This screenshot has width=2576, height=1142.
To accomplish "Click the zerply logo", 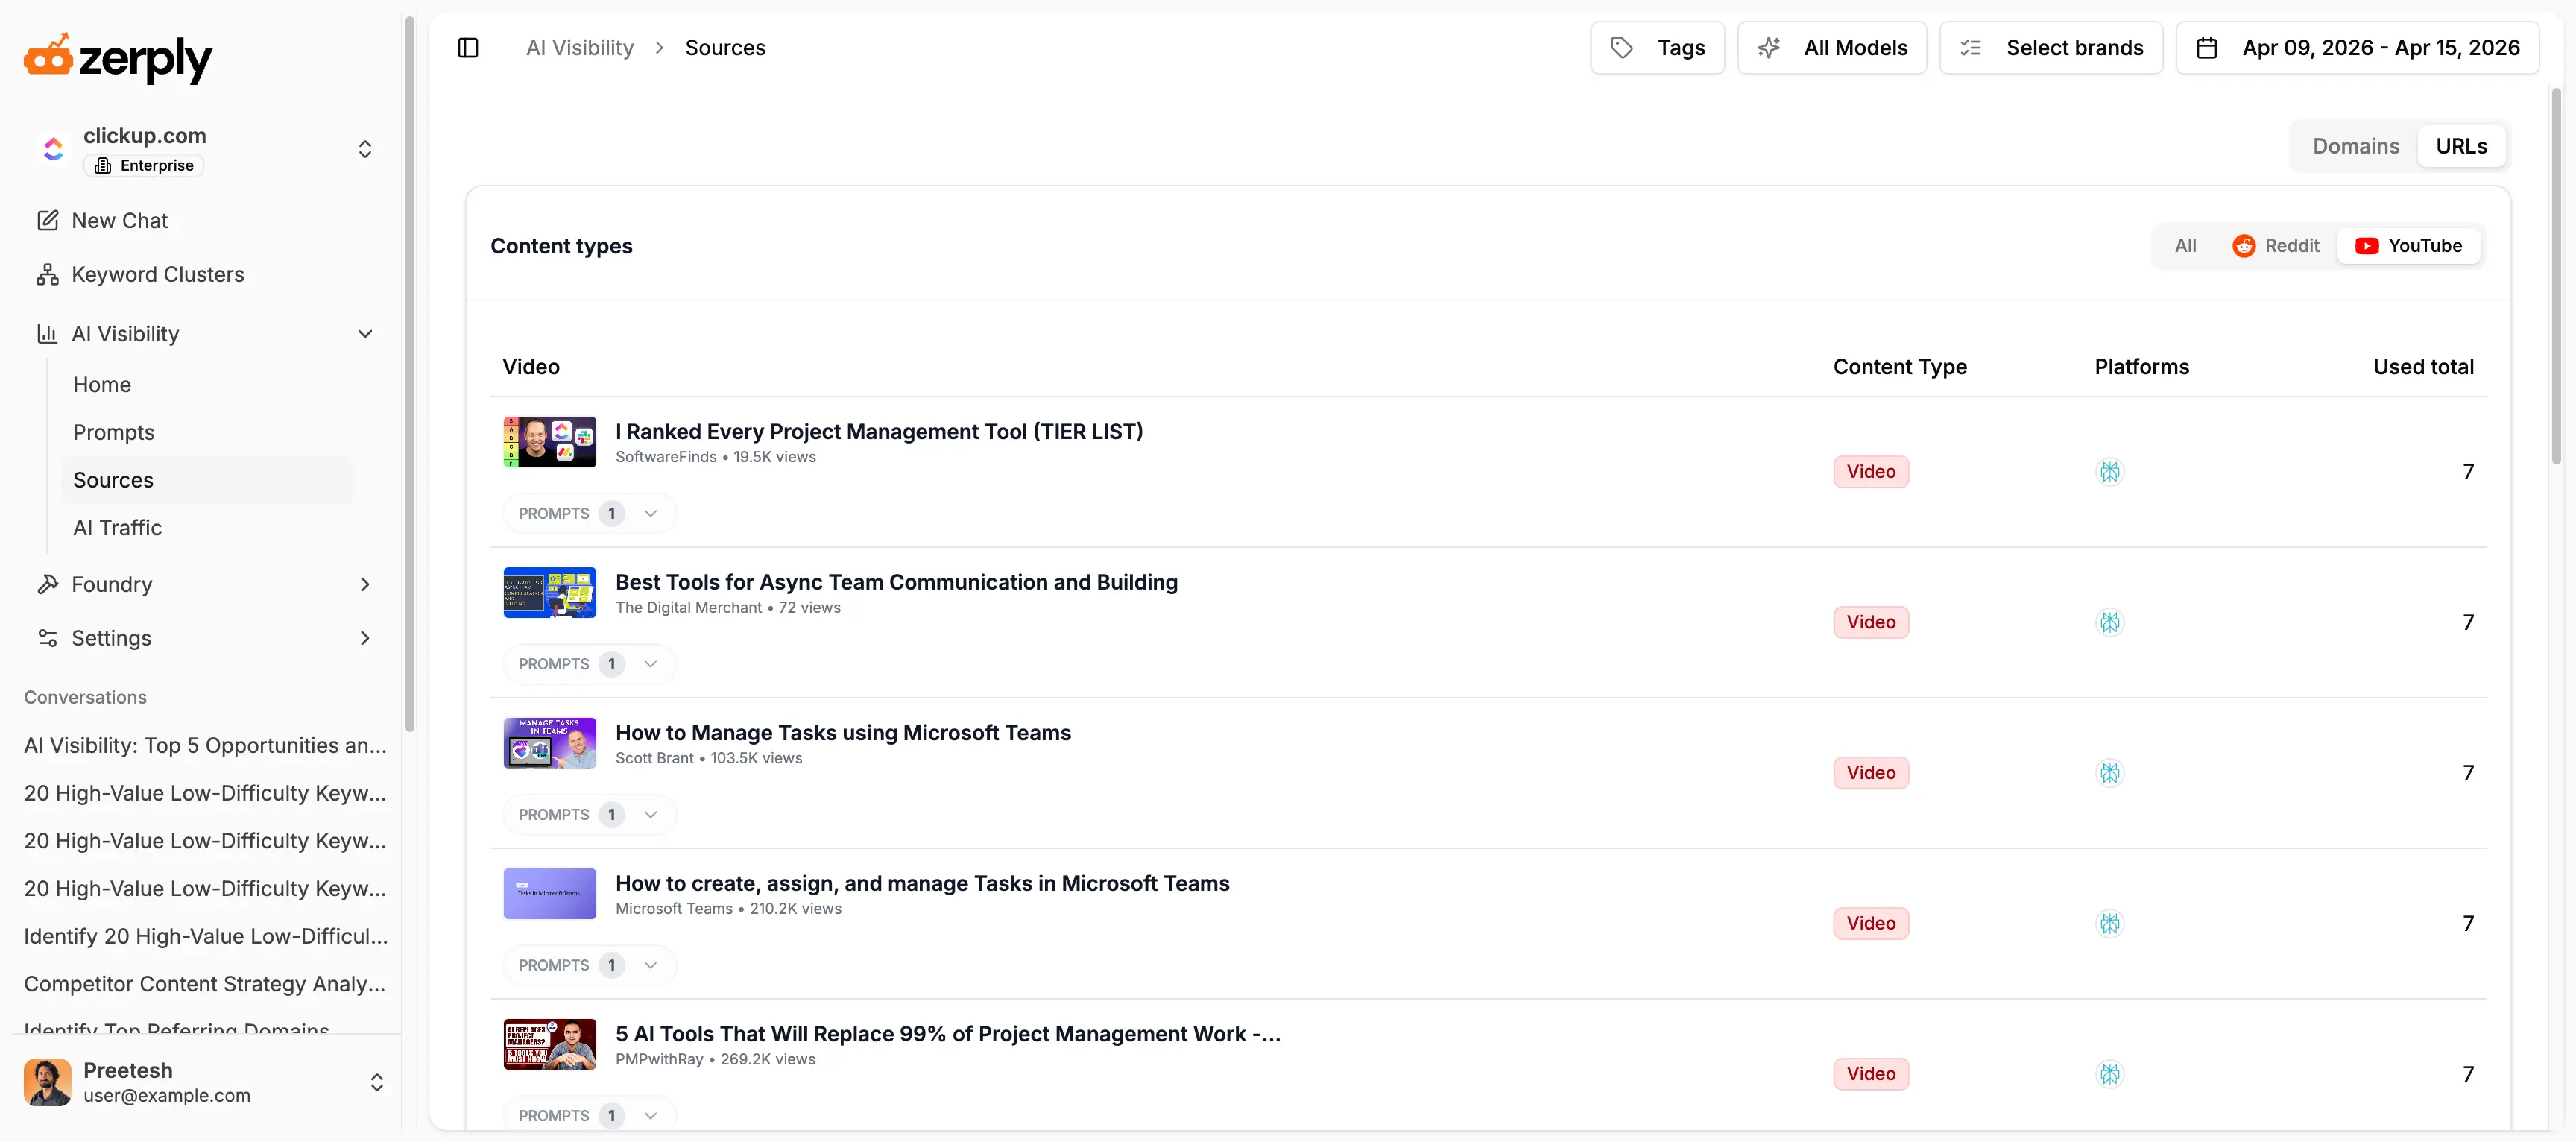I will (118, 58).
